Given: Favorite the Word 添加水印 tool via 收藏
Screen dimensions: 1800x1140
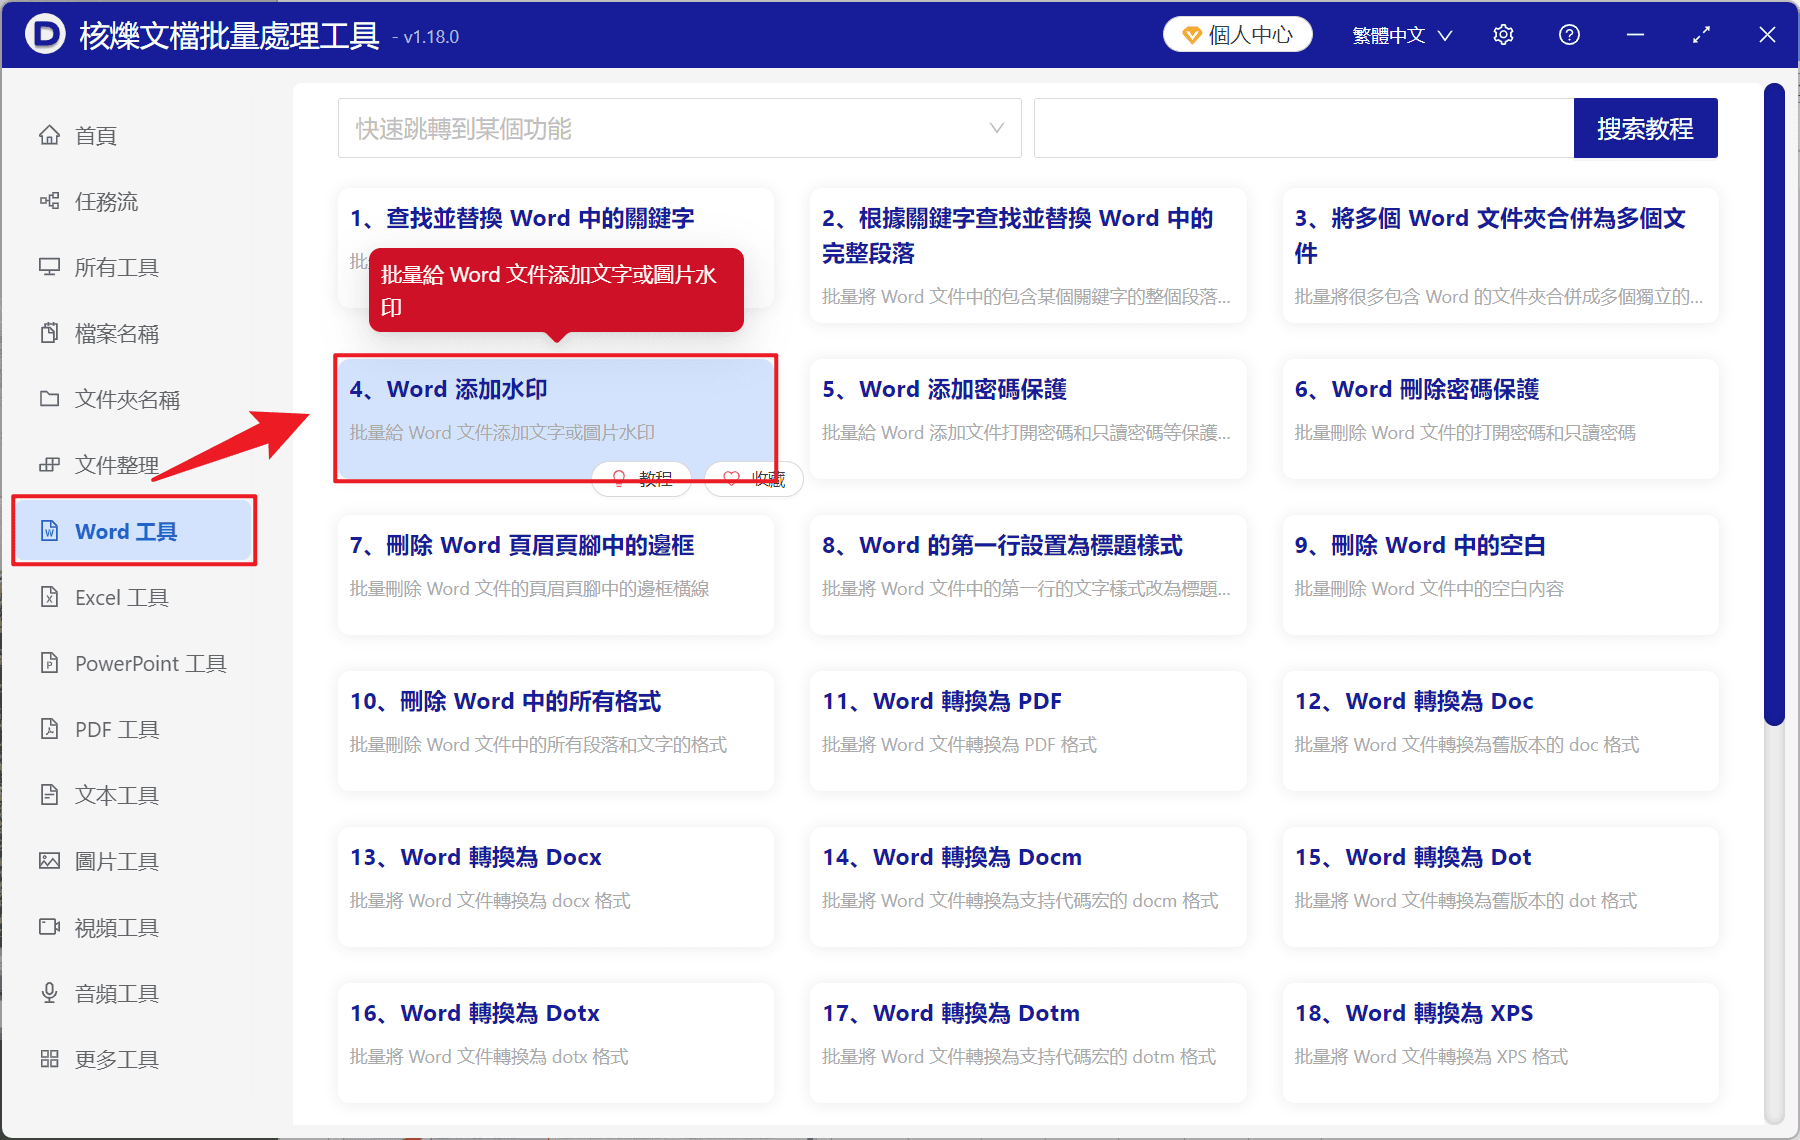Looking at the screenshot, I should click(753, 479).
